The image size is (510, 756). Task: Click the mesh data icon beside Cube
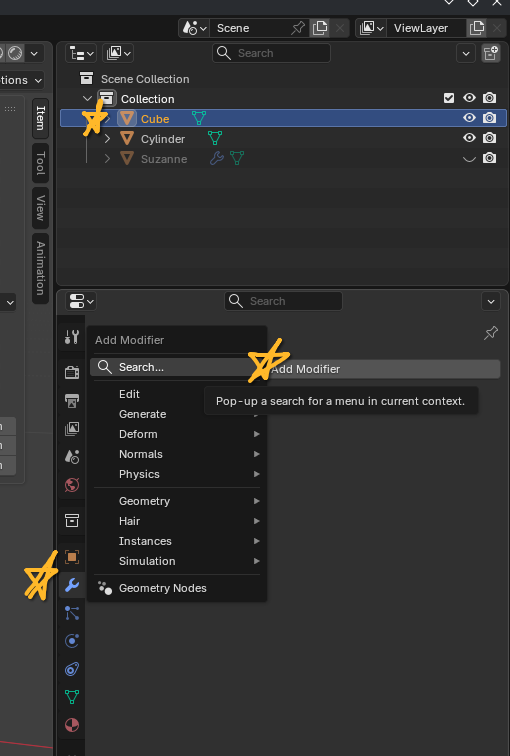[x=199, y=118]
